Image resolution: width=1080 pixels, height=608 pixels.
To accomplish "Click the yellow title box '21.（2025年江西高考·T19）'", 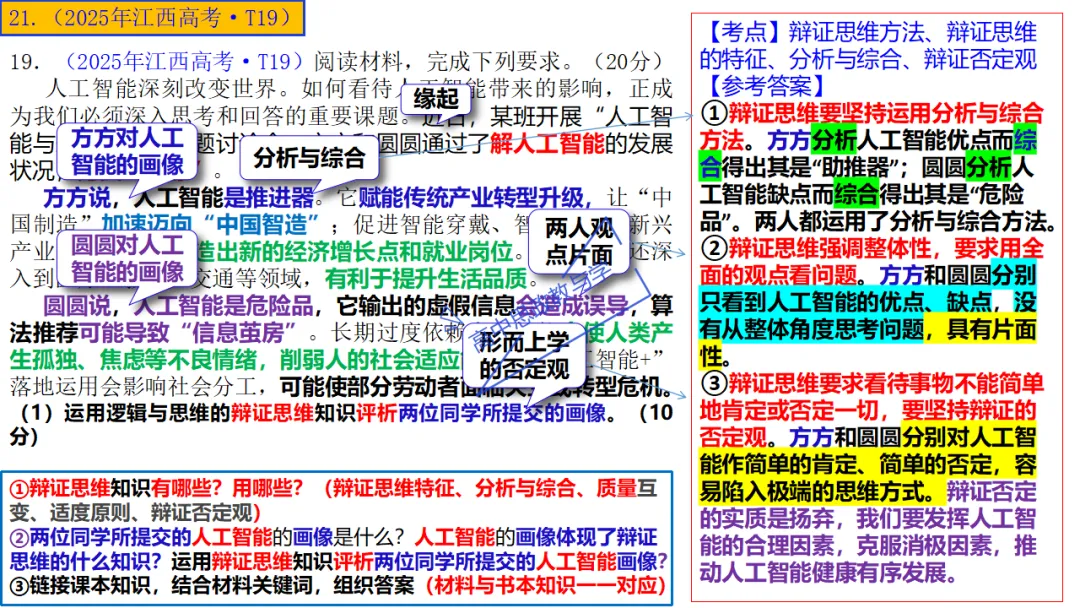I will click(x=152, y=18).
